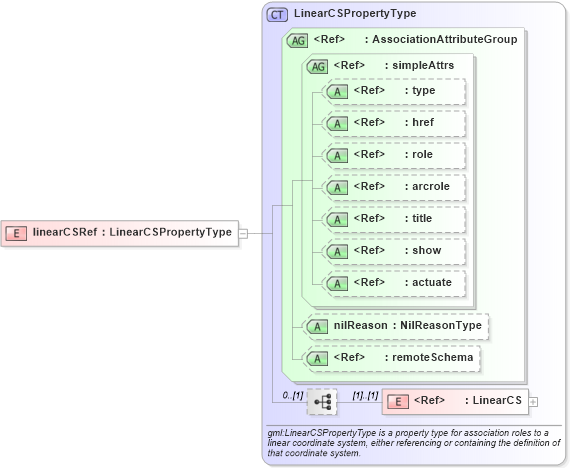The image size is (570, 468).
Task: Click the A icon for remoteSchema attribute
Action: coord(317,359)
